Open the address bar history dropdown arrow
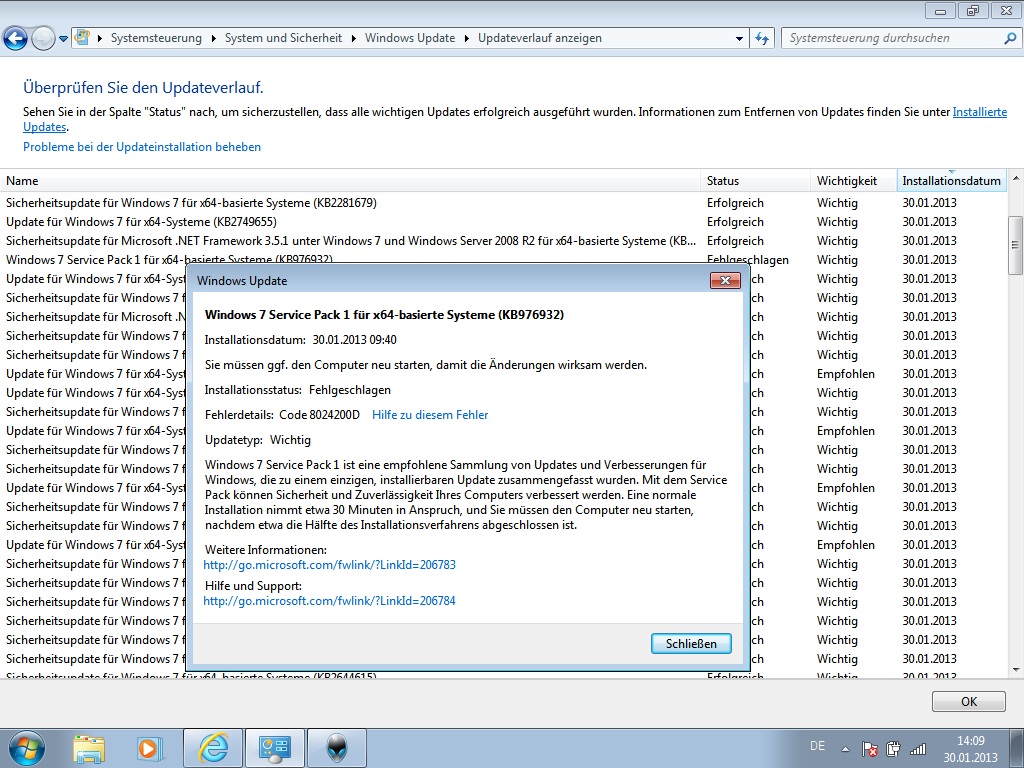Viewport: 1024px width, 768px height. (739, 39)
